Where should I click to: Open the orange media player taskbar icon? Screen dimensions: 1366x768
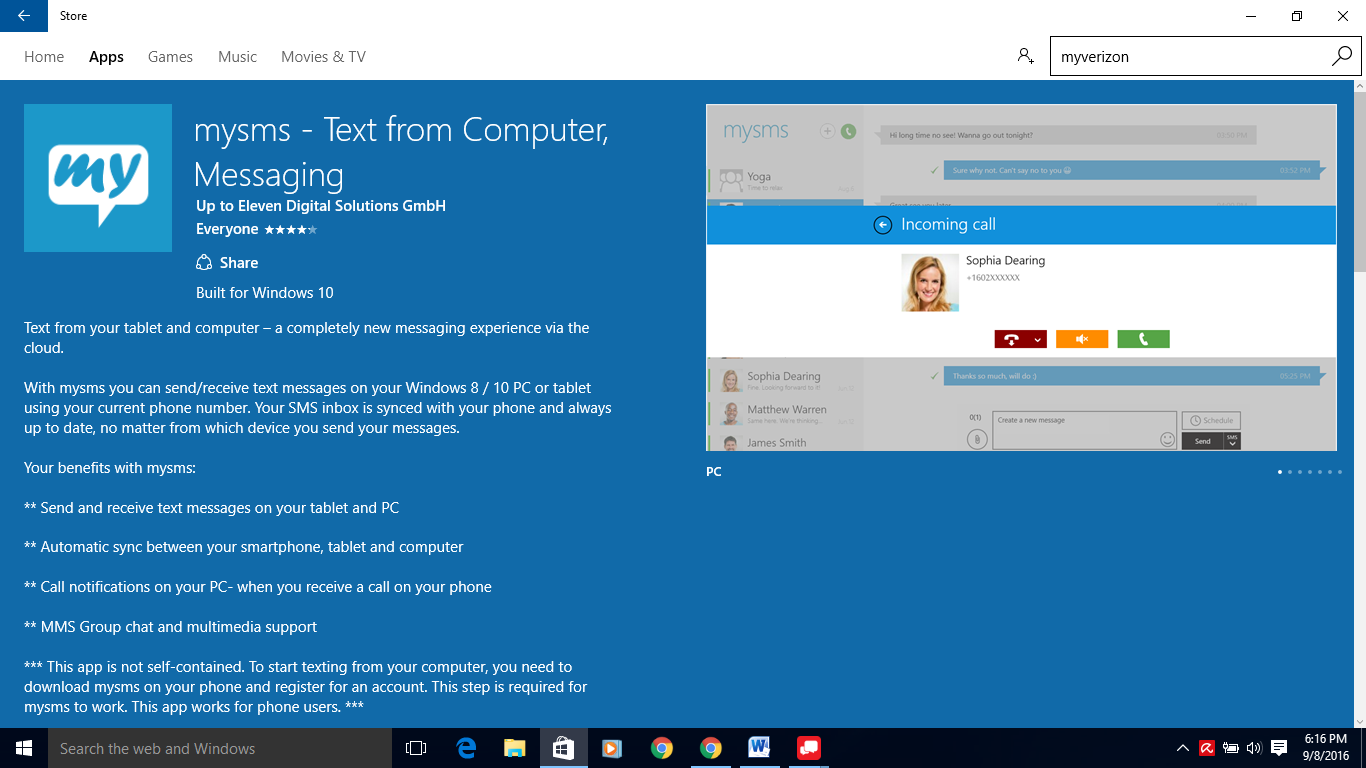(x=612, y=748)
